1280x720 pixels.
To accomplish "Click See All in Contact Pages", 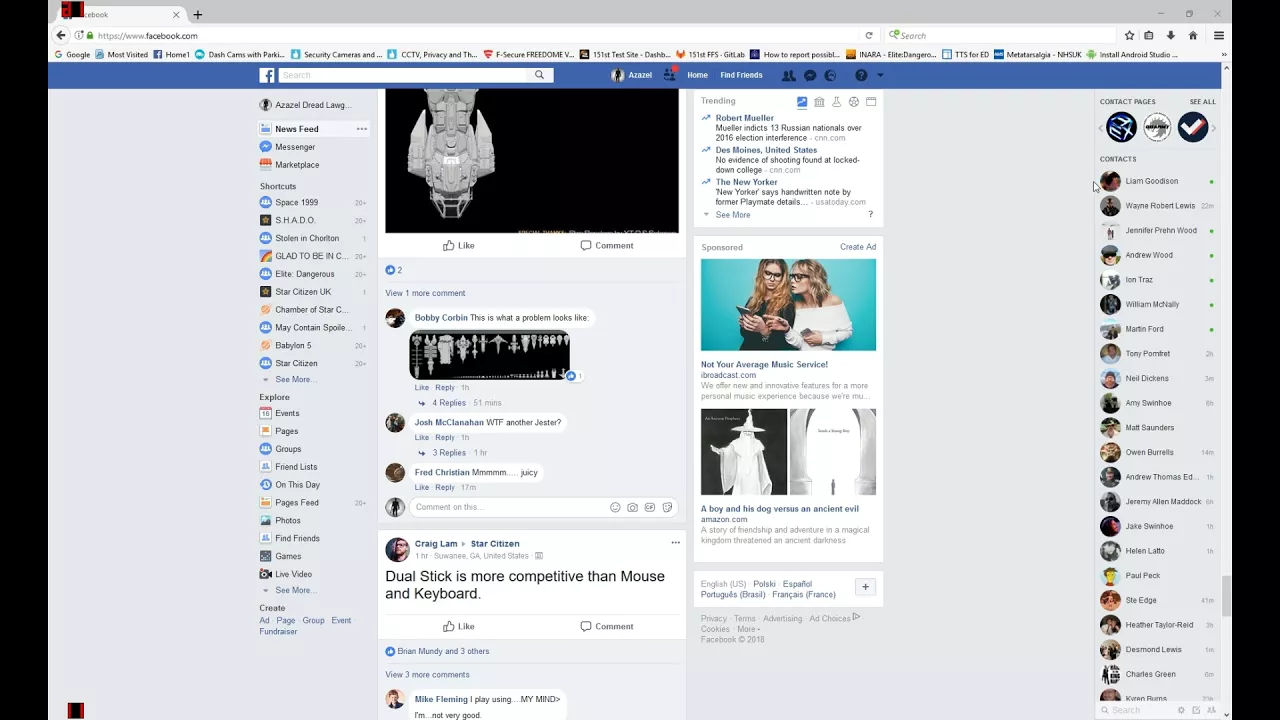I will (1203, 102).
